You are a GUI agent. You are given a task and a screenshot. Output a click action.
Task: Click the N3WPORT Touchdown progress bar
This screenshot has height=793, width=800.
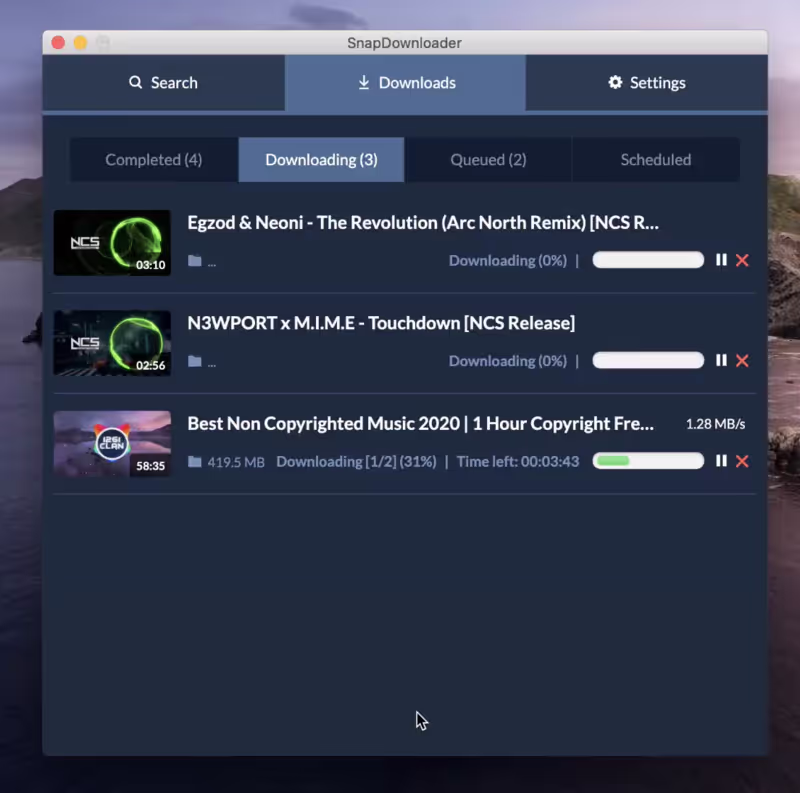[x=648, y=361]
